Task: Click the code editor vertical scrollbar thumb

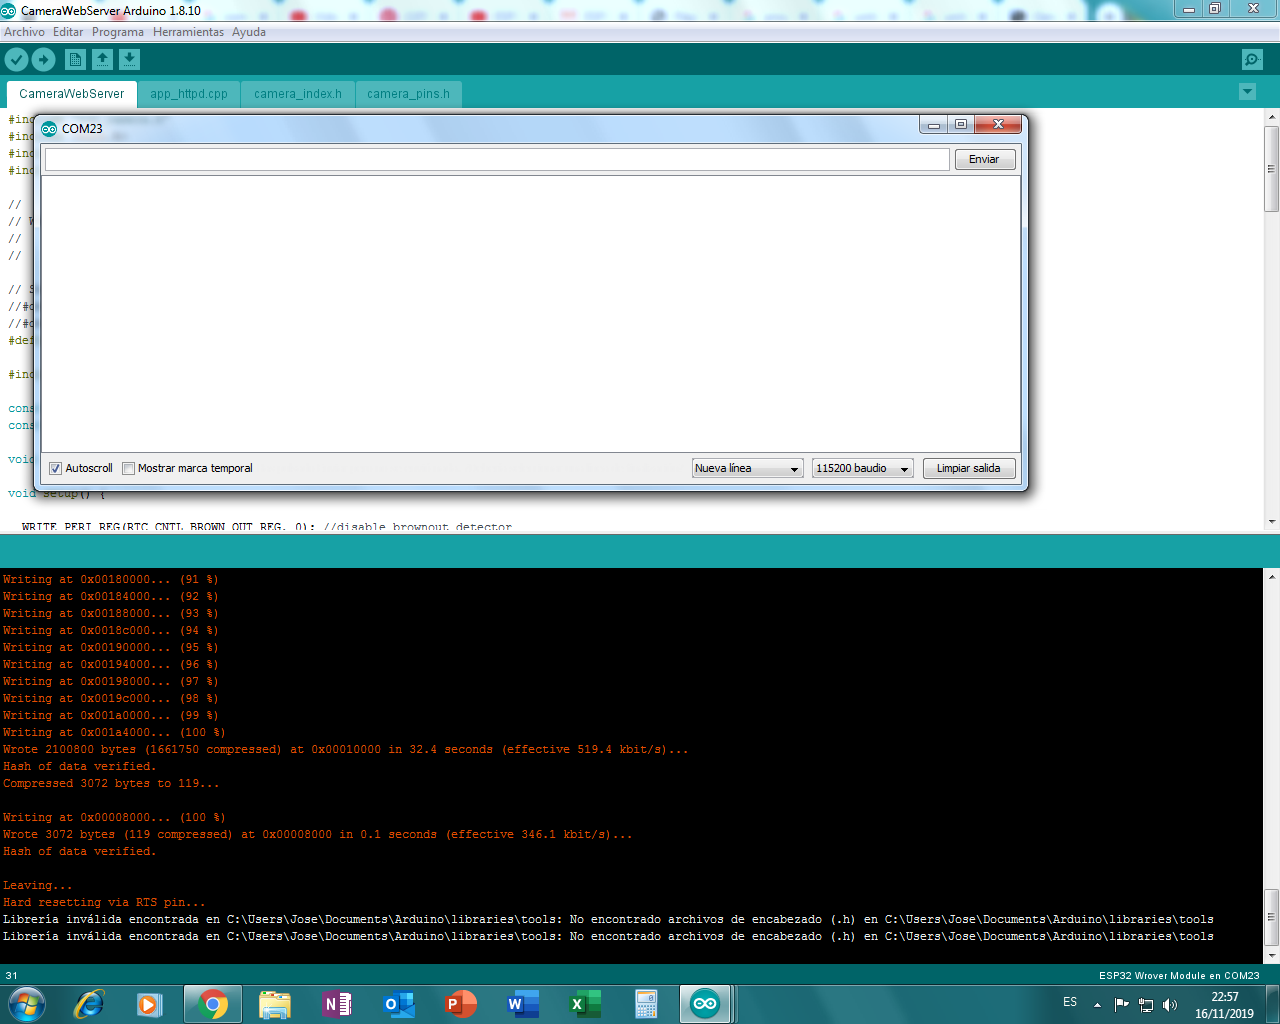Action: click(x=1272, y=168)
